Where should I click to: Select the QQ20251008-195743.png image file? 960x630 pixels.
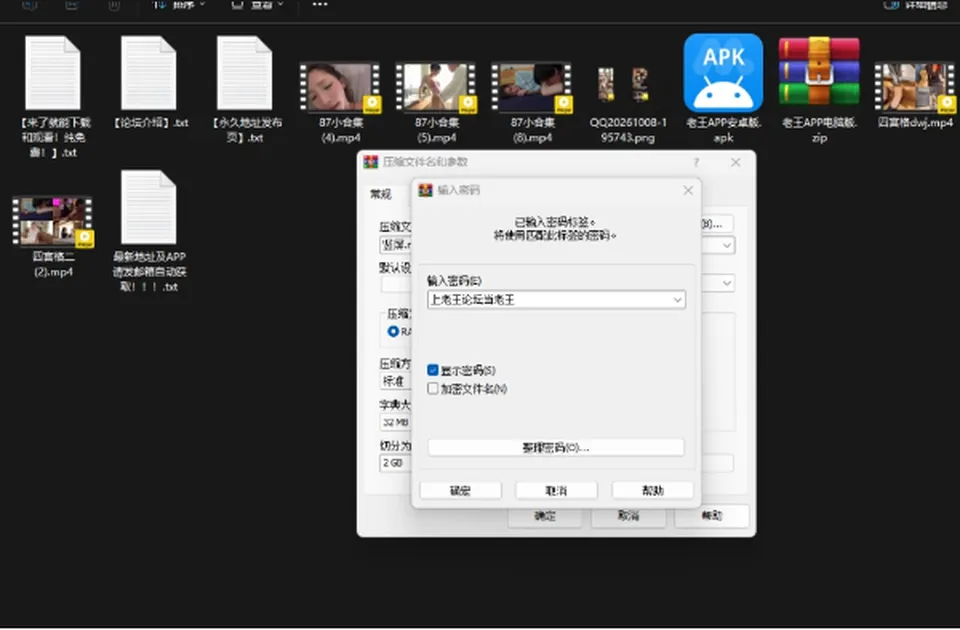point(623,84)
